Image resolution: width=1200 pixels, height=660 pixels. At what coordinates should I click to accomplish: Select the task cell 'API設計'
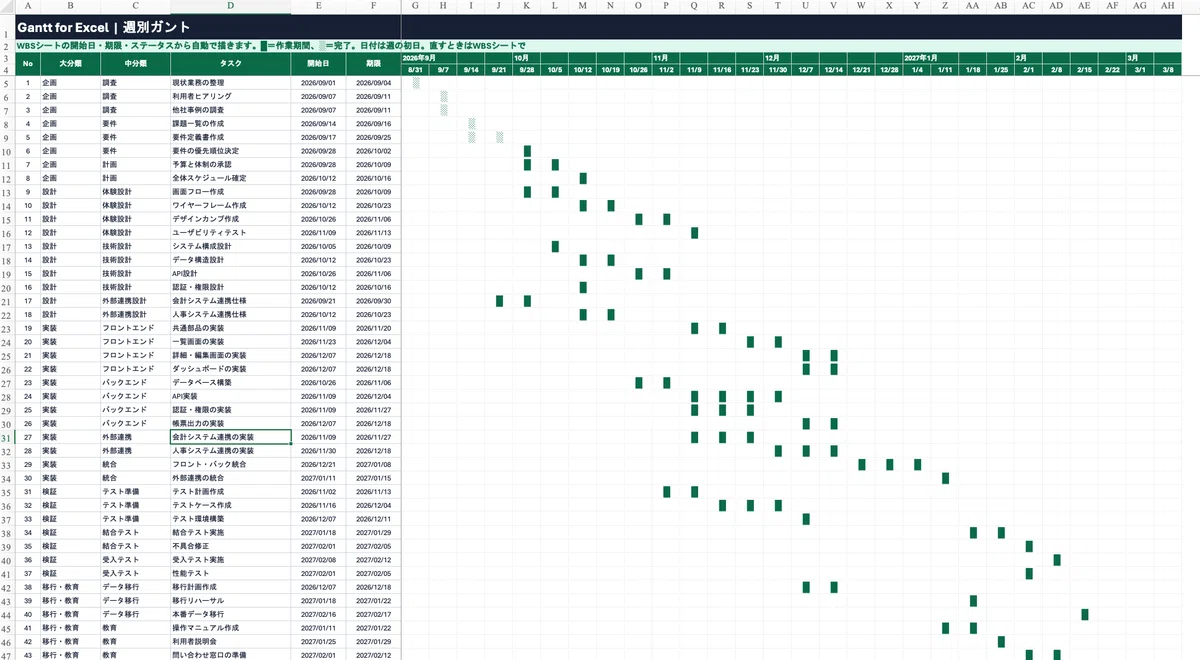231,273
